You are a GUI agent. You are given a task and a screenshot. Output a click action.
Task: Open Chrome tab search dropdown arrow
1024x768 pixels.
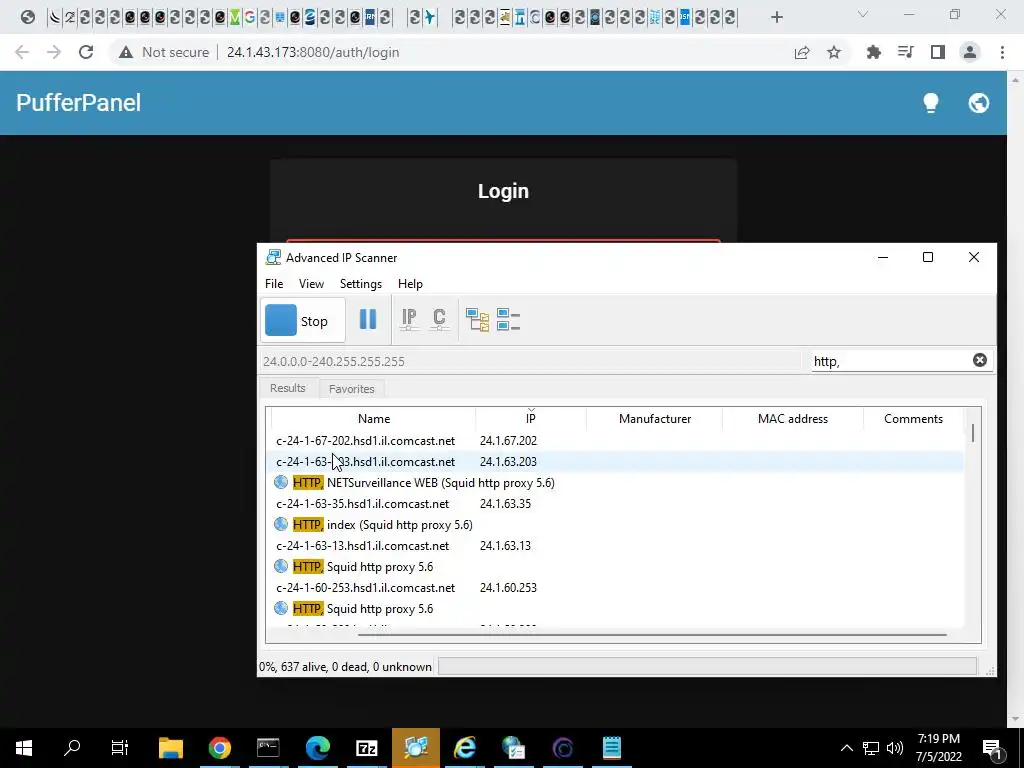pos(863,14)
